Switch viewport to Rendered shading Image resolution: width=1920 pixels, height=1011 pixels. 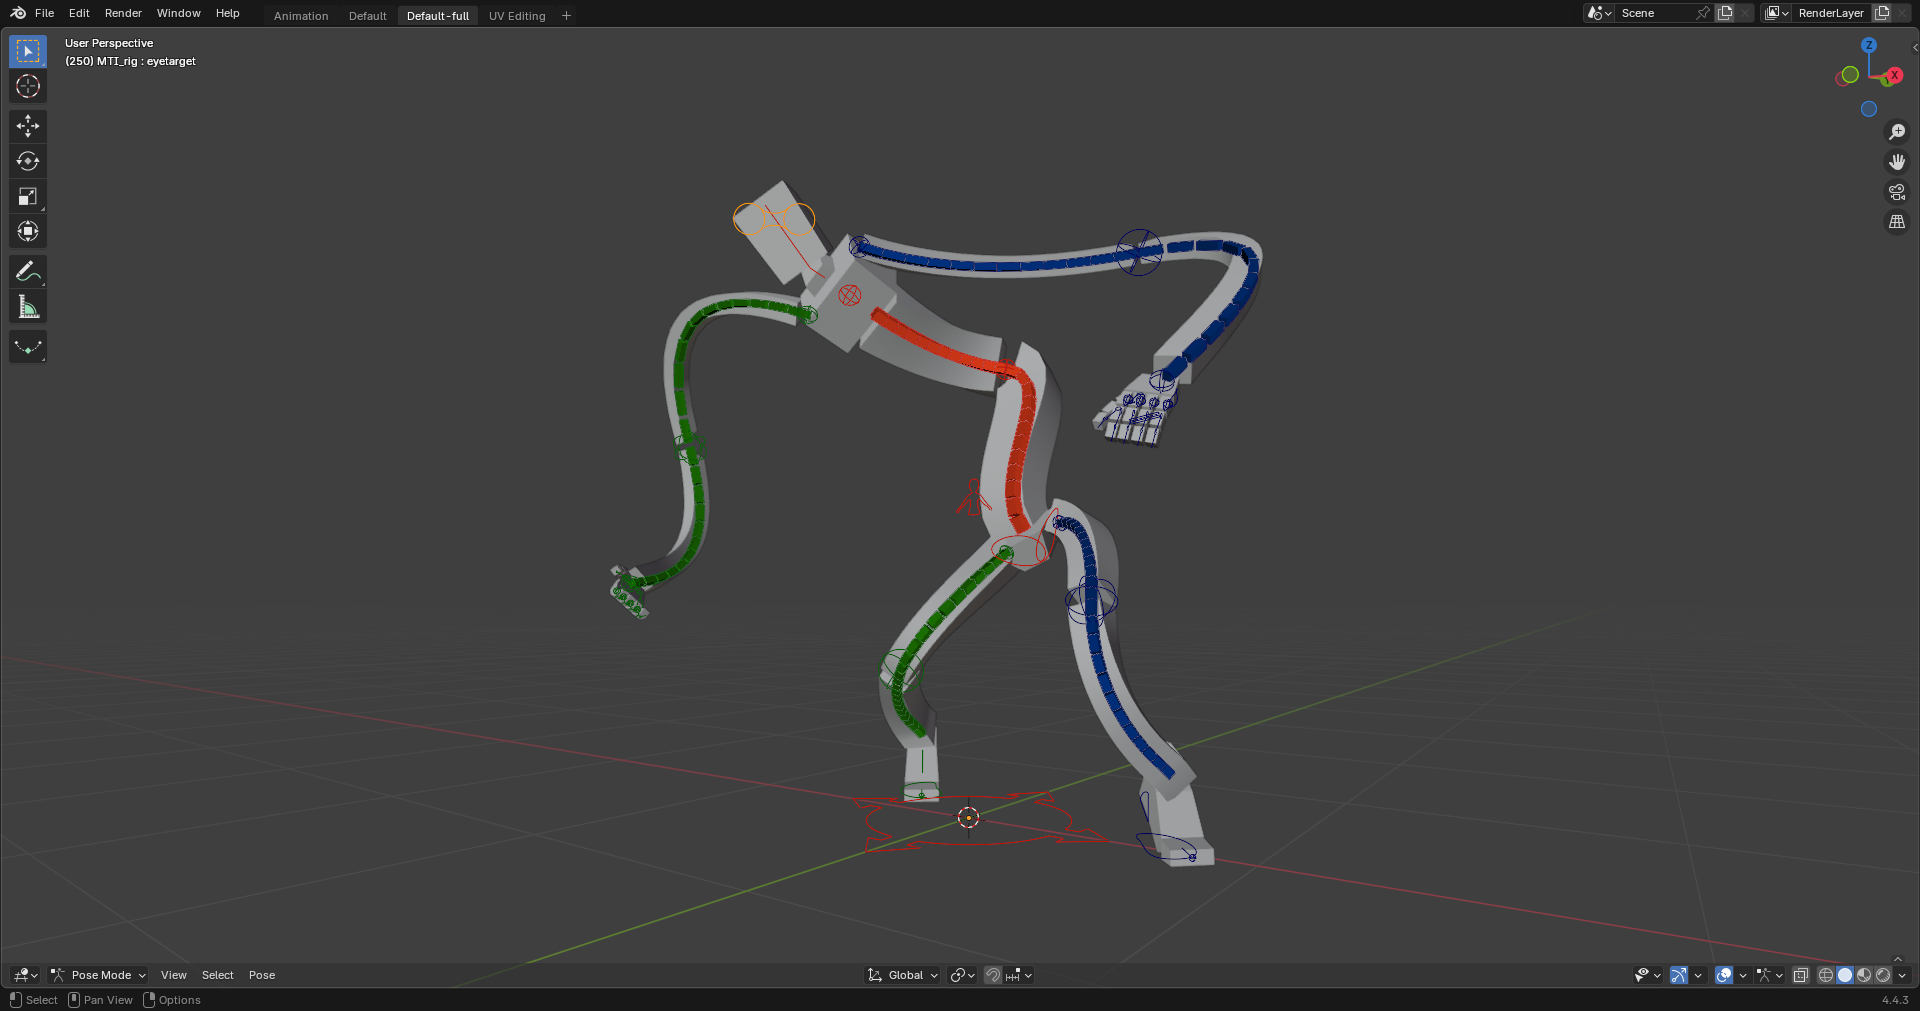click(1885, 976)
